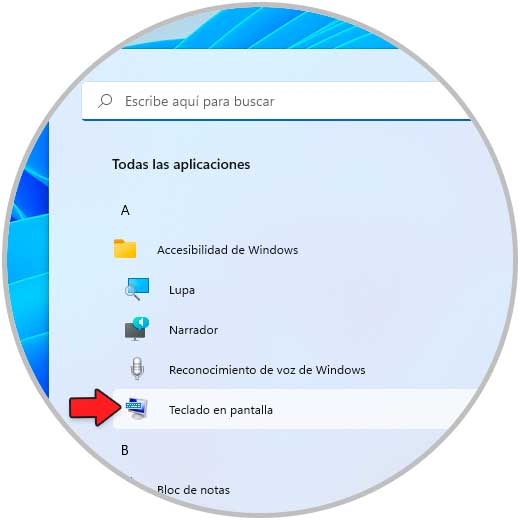The height and width of the screenshot is (520, 520).
Task: Click the 'Todas las aplicaciones' heading
Action: (181, 164)
